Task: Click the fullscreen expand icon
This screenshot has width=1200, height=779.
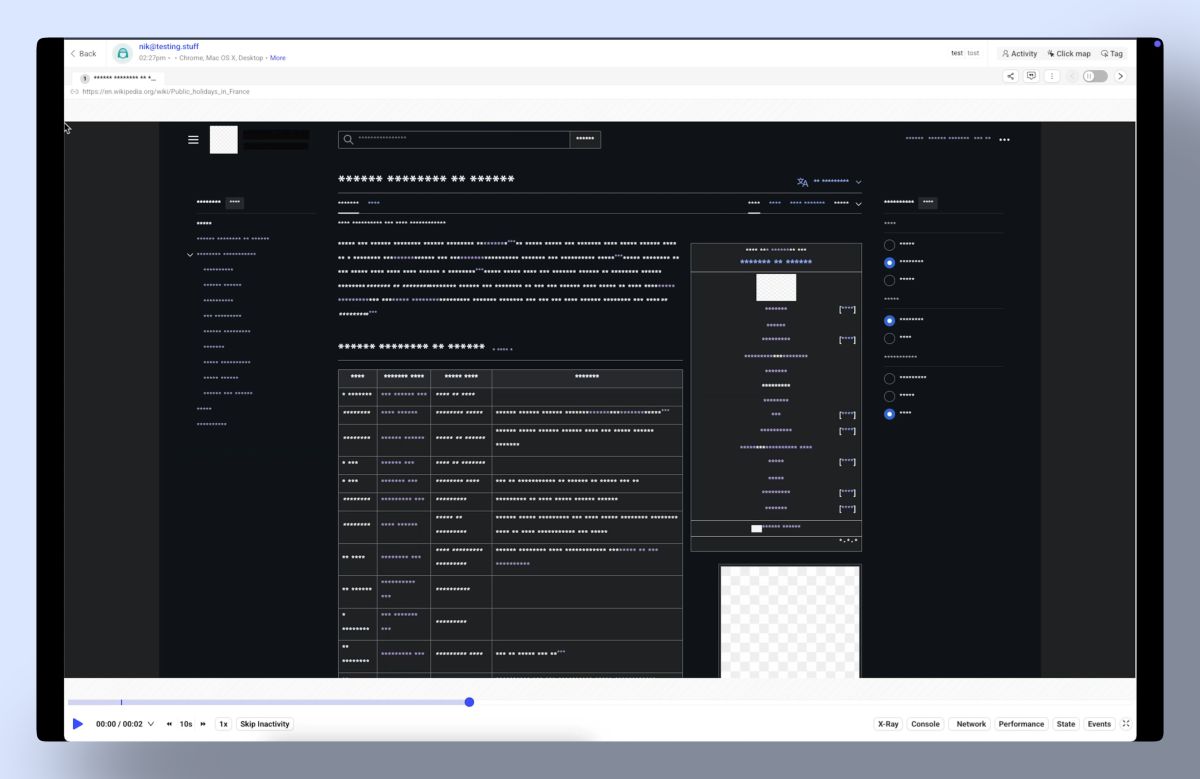Action: [1126, 724]
